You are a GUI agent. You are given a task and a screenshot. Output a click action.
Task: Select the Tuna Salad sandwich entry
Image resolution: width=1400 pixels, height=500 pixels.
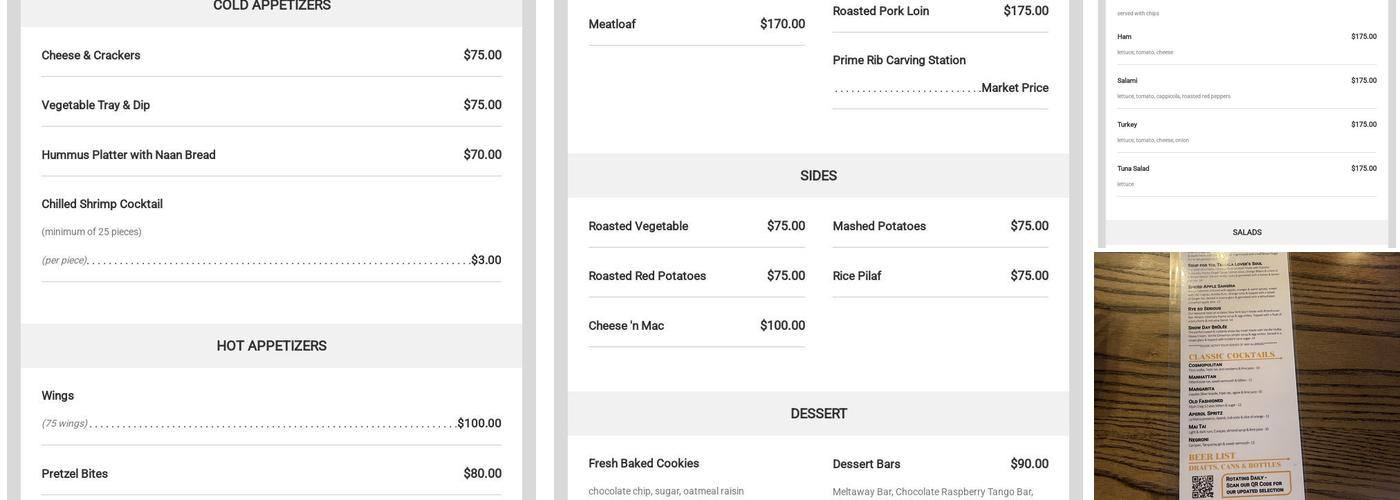tap(1133, 168)
